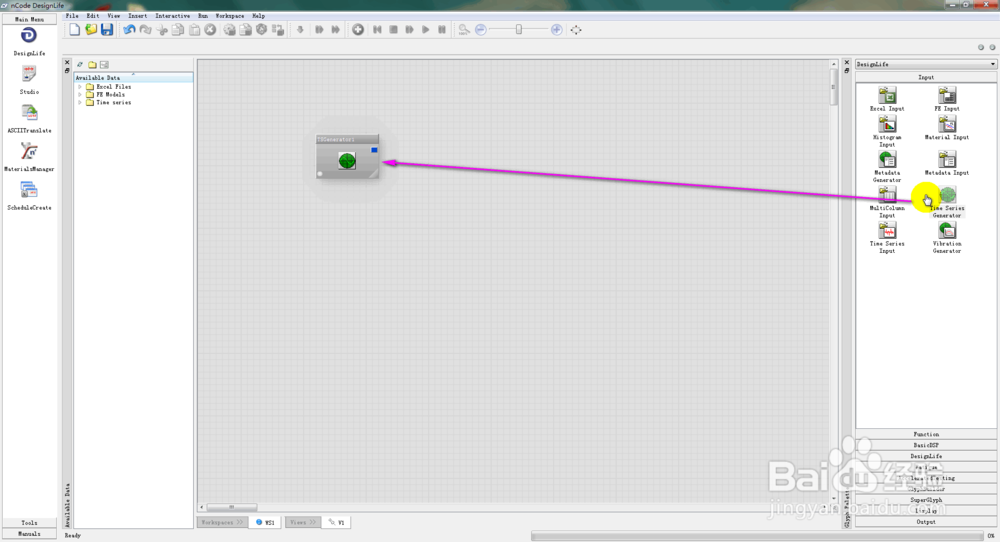Screen dimensions: 1000x542
Task: Select the Time Series Input glyph
Action: (887, 238)
